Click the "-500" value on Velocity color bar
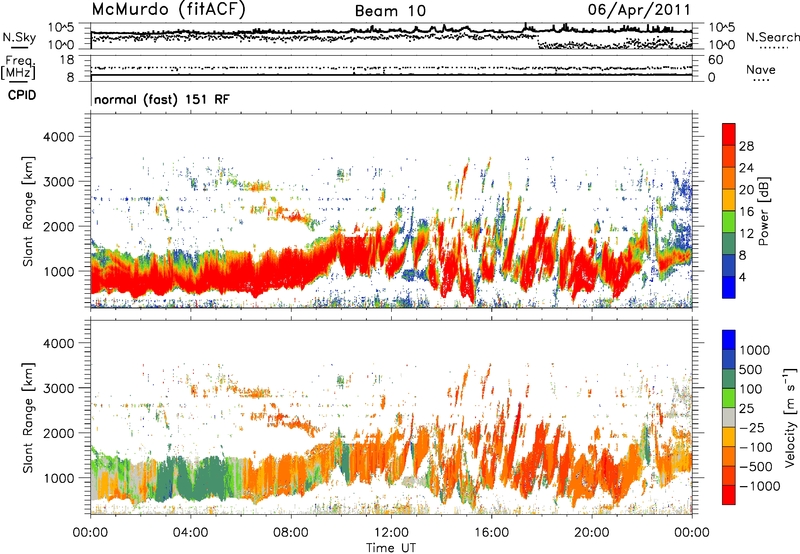 (x=756, y=467)
